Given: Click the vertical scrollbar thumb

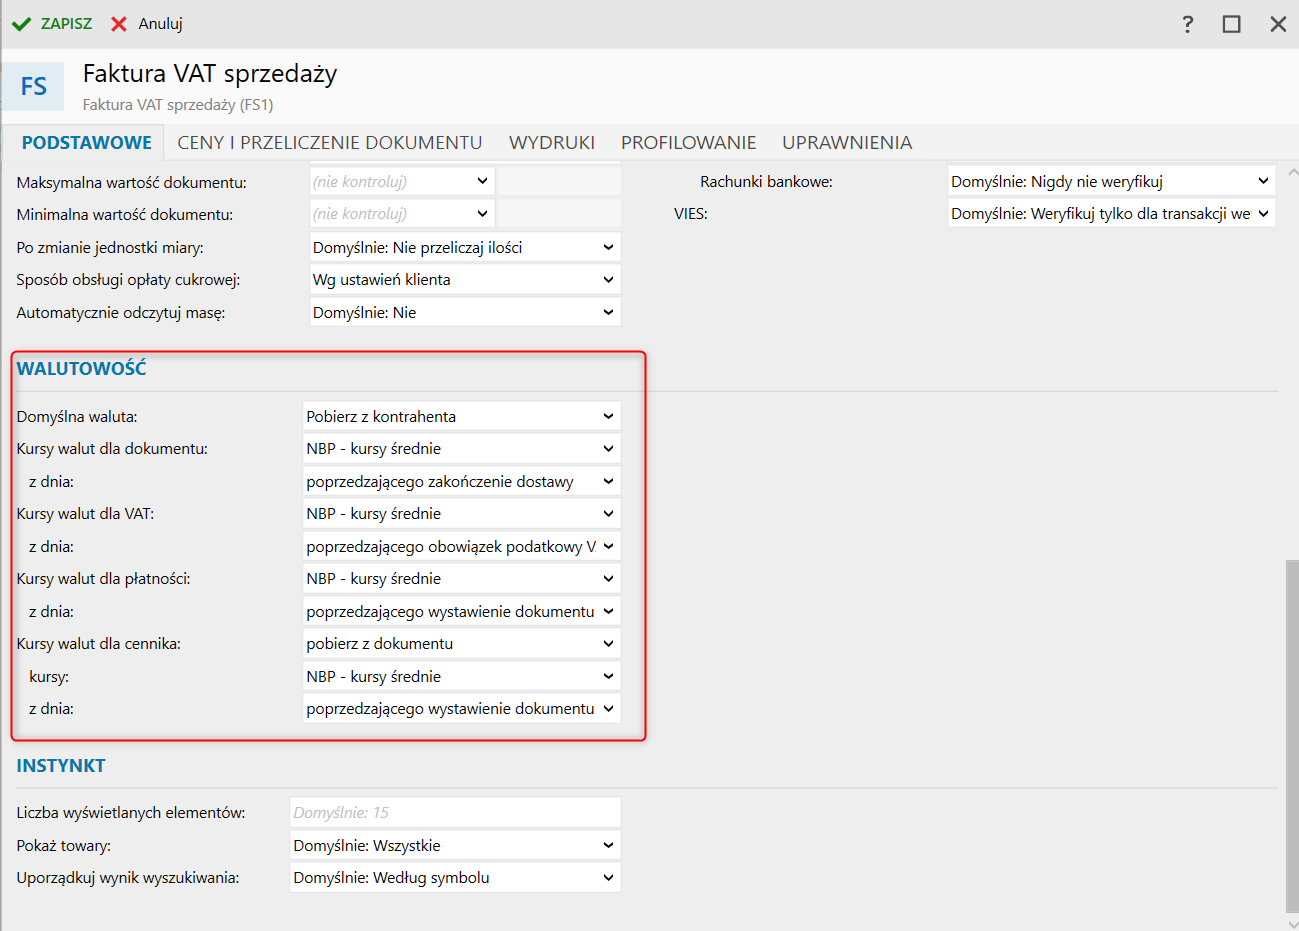Looking at the screenshot, I should [1290, 735].
